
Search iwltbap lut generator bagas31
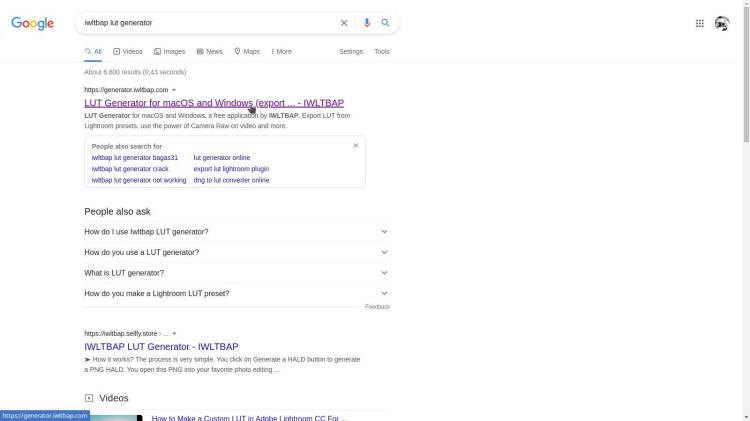point(135,157)
